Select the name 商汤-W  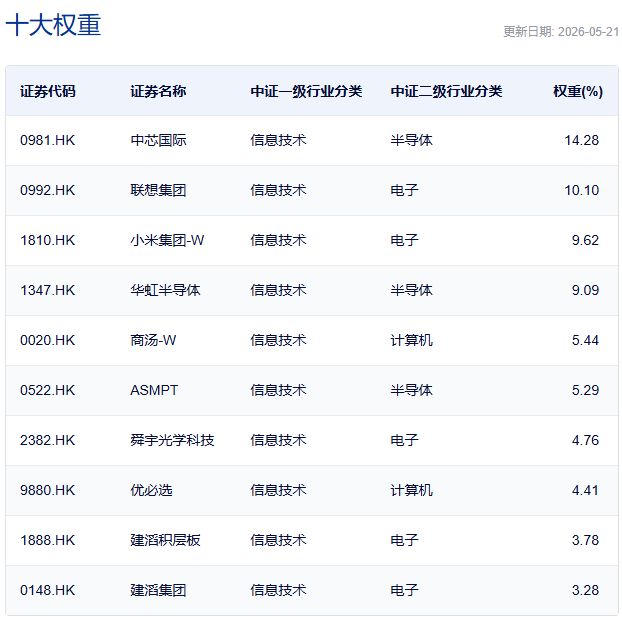tap(153, 340)
